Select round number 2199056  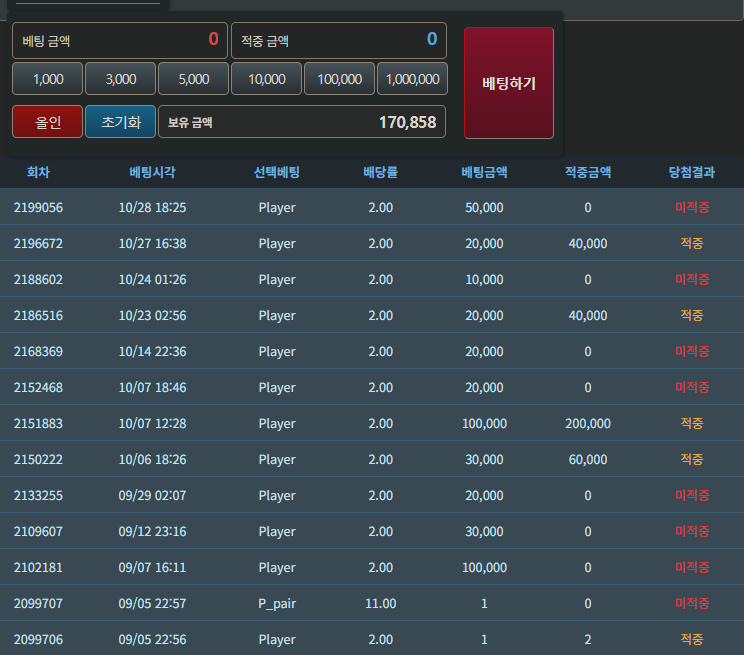click(38, 207)
